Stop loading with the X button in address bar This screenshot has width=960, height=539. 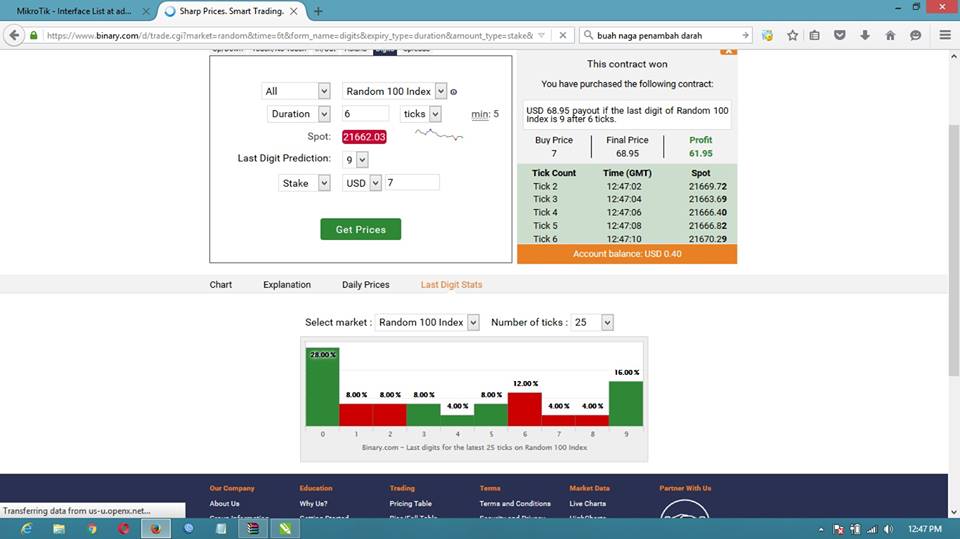coord(563,36)
